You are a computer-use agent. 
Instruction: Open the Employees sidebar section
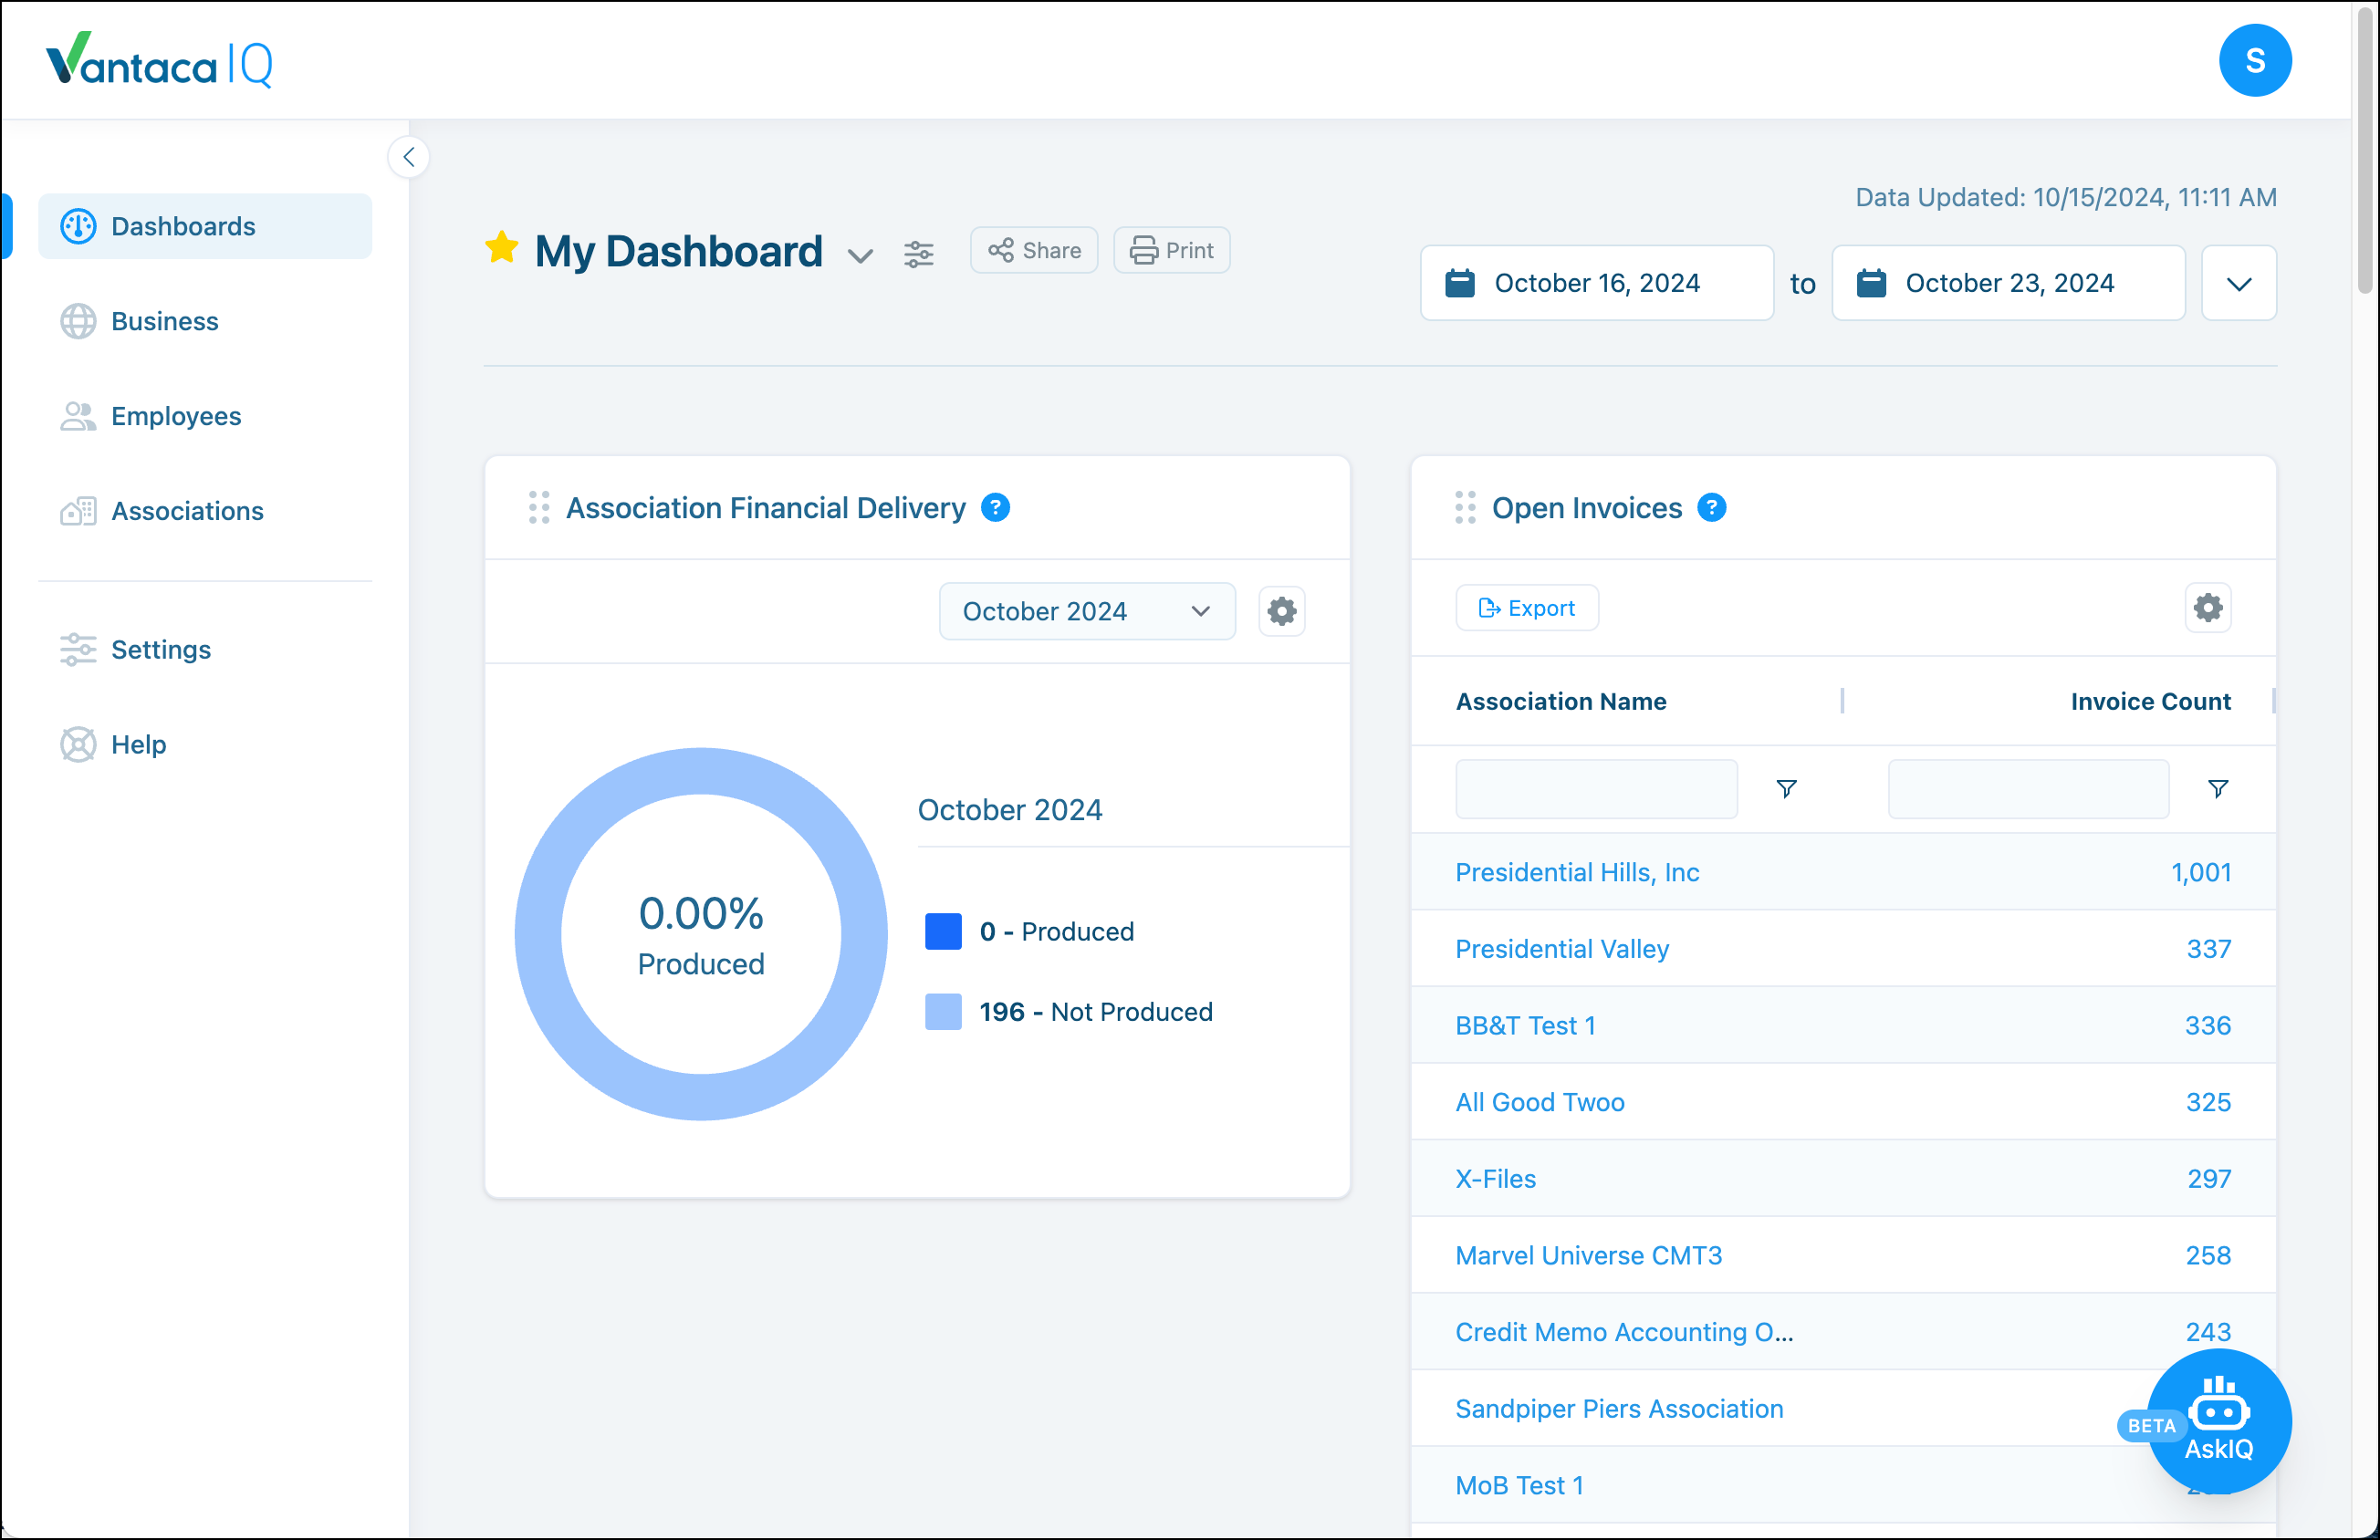pyautogui.click(x=176, y=416)
